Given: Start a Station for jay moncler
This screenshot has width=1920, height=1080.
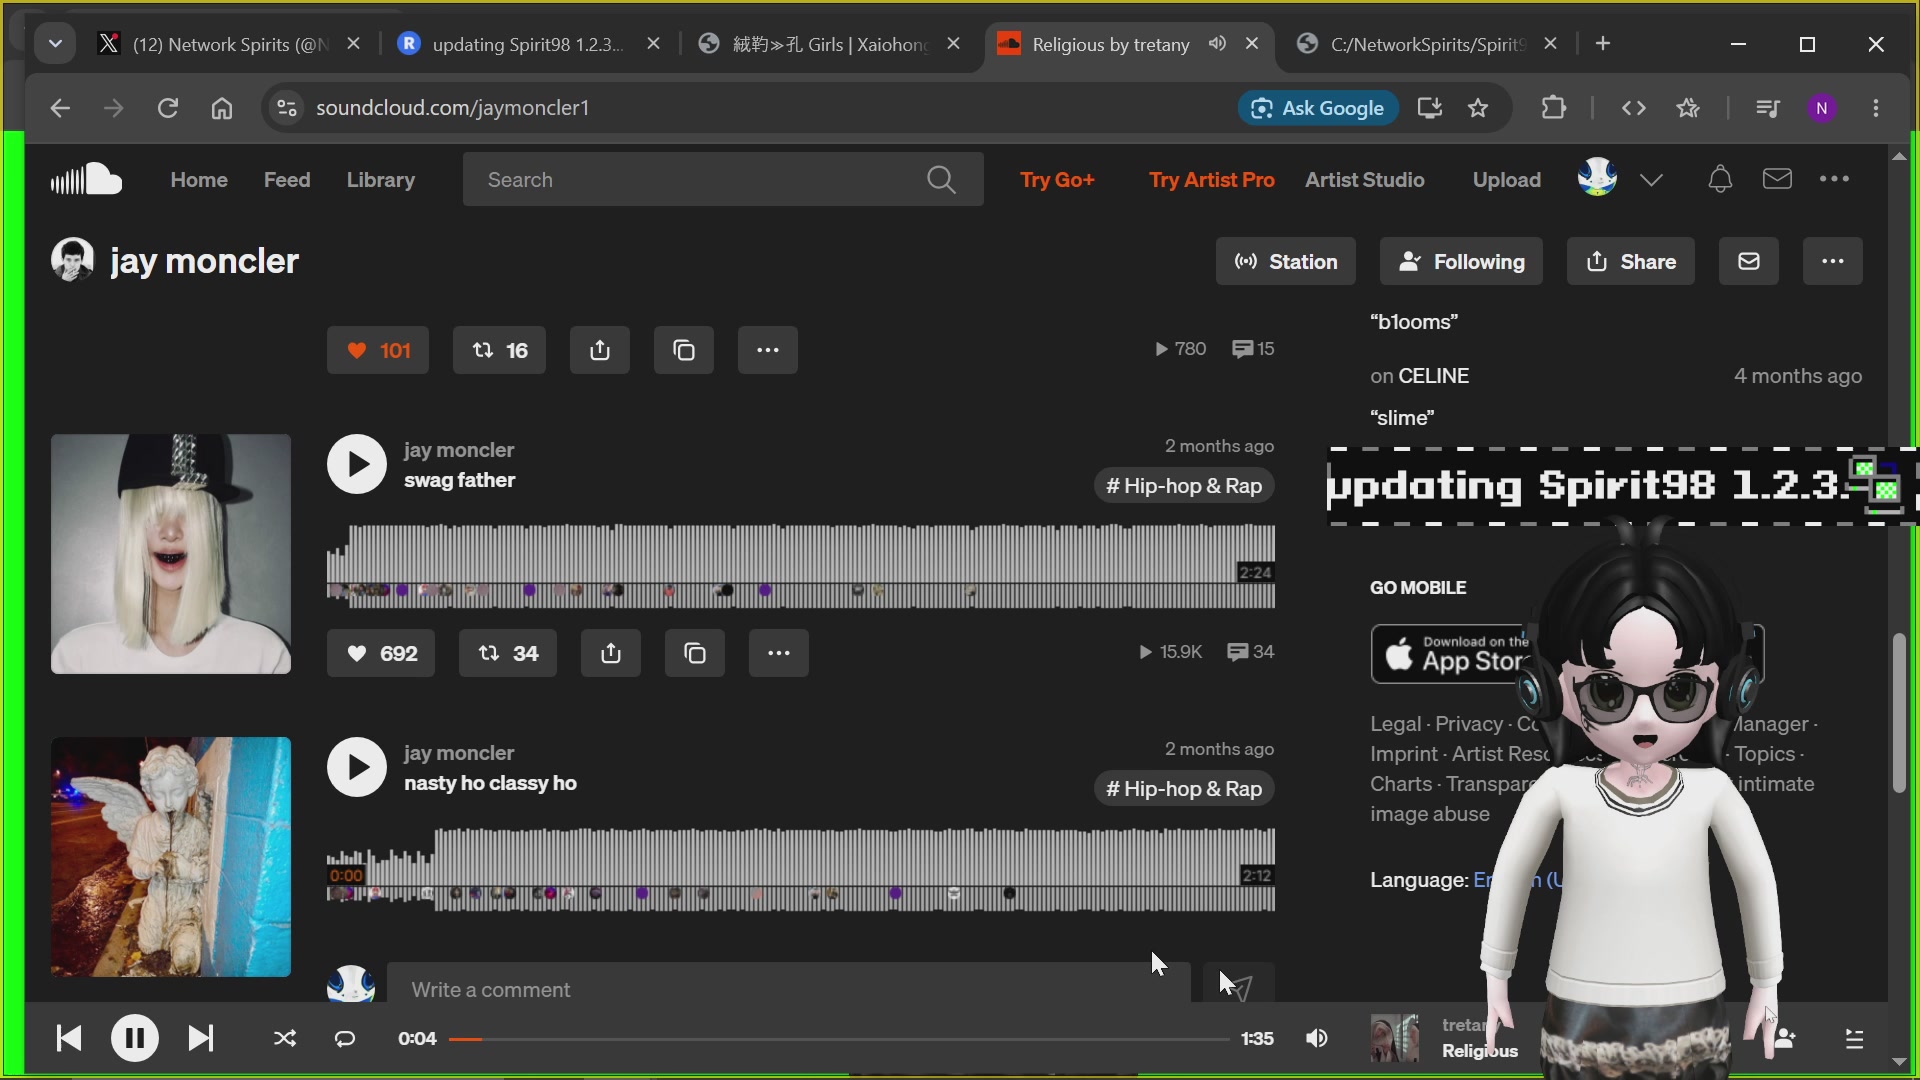Looking at the screenshot, I should (1285, 261).
